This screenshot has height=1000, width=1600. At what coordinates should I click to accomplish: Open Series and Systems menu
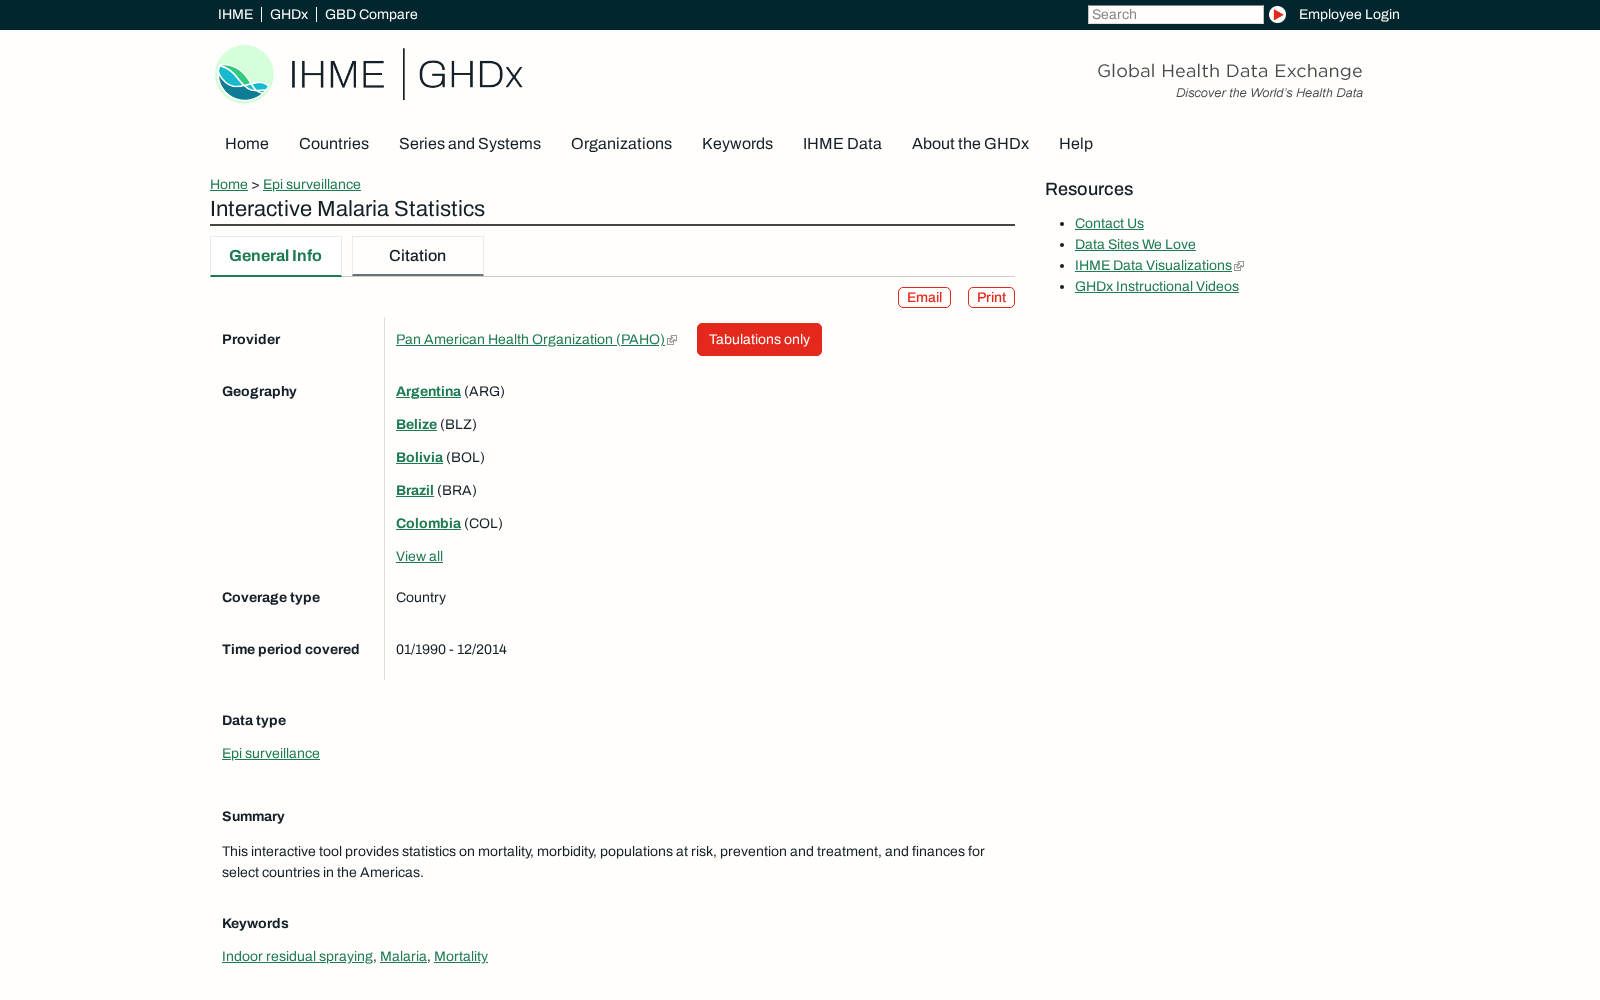pos(470,144)
